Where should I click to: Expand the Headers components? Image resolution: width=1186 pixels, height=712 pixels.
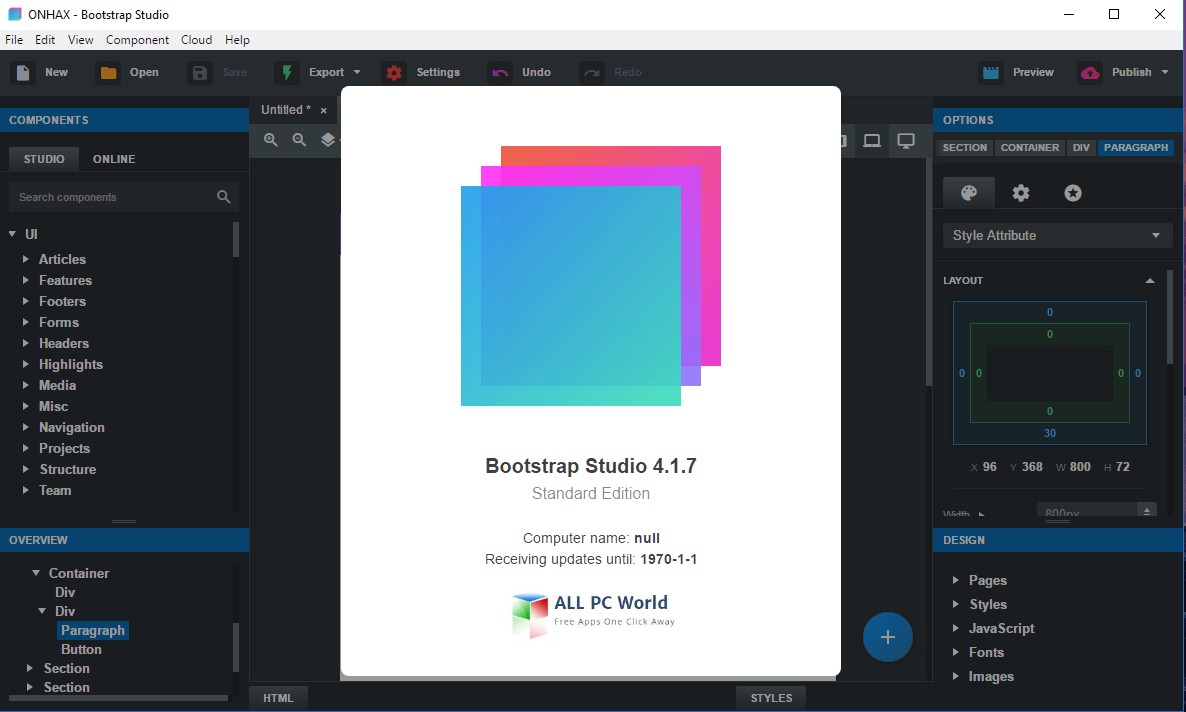click(26, 344)
